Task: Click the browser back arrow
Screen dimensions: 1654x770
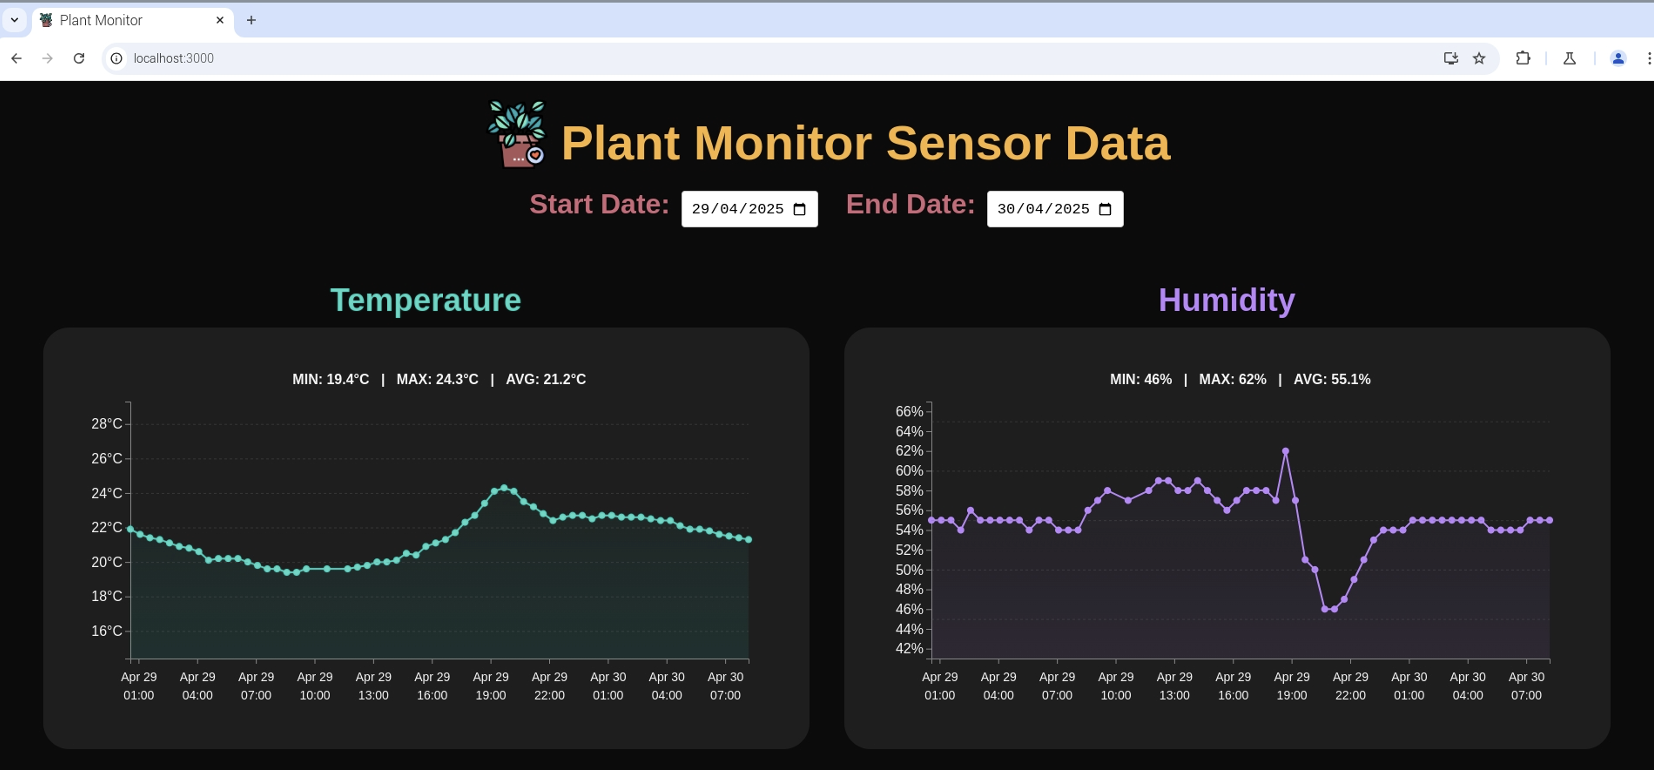Action: [x=17, y=59]
